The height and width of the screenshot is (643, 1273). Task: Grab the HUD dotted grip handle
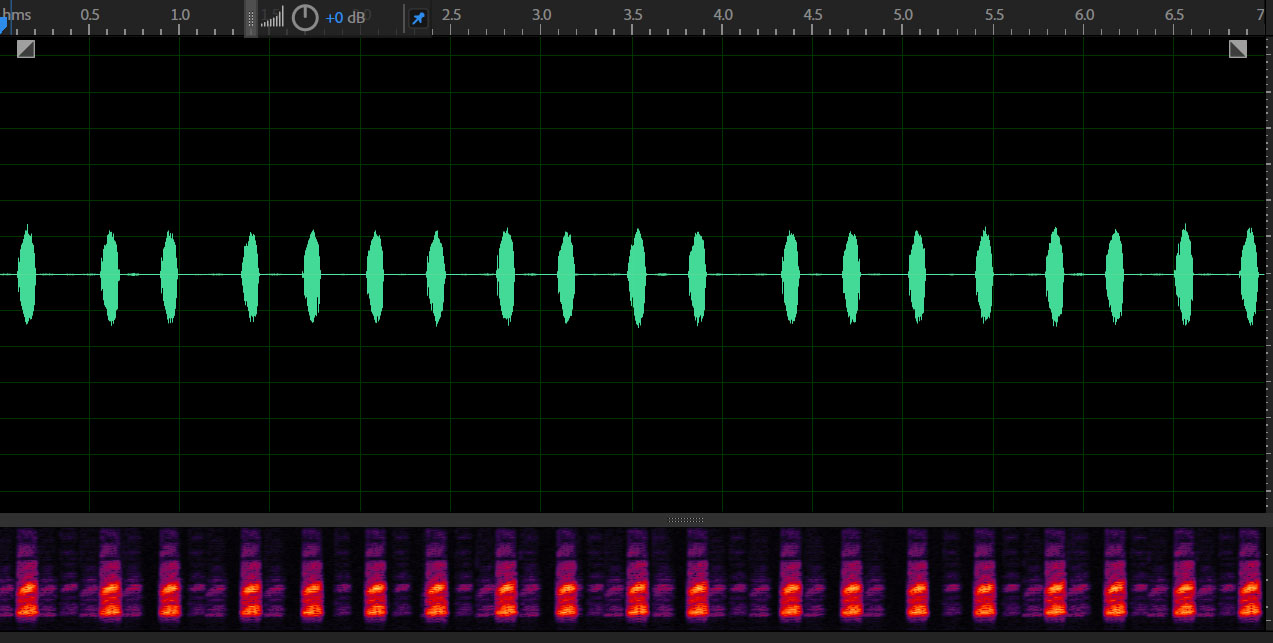coord(251,18)
